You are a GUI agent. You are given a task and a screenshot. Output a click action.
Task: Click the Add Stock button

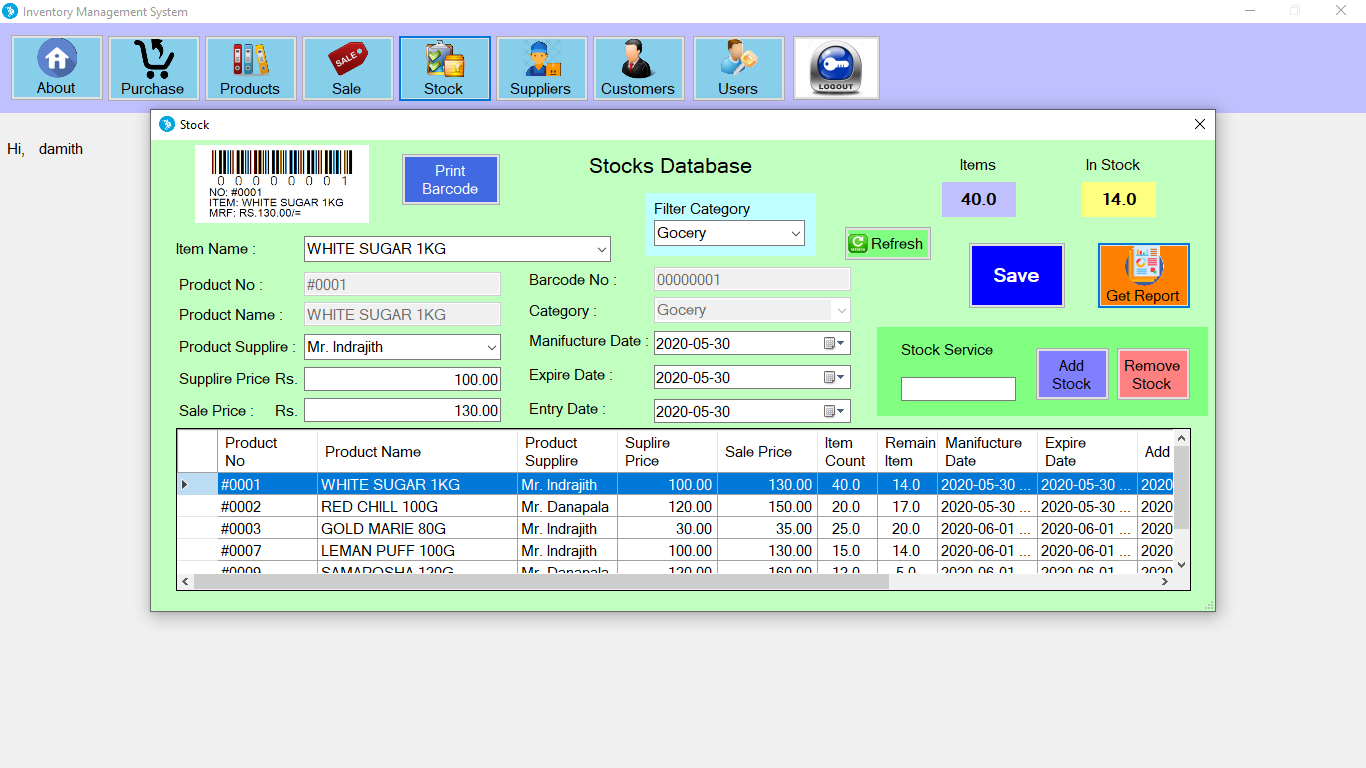coord(1071,373)
